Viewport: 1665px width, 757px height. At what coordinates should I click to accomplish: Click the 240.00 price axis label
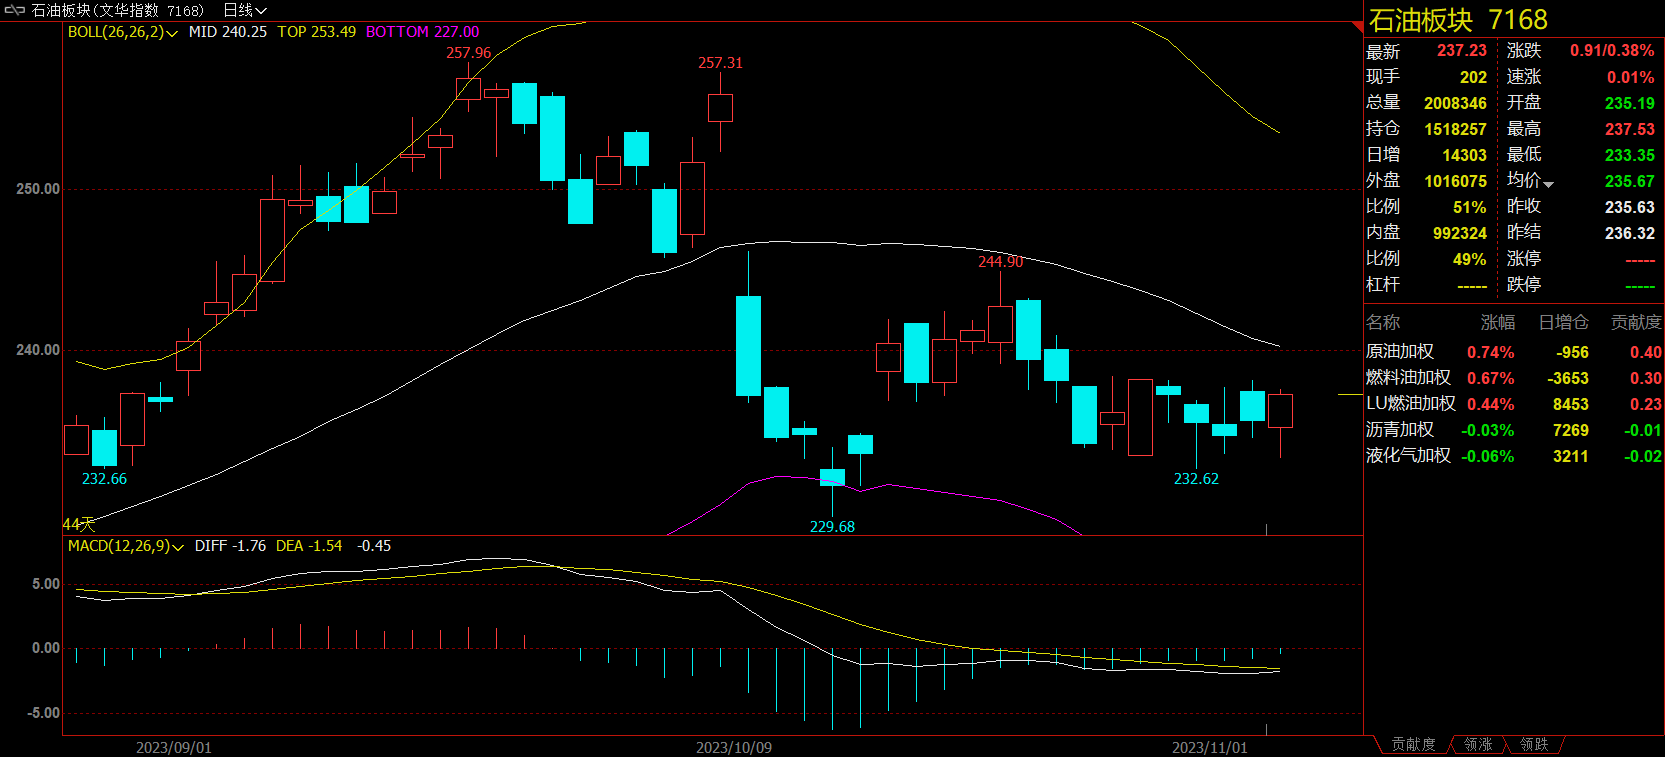tap(38, 350)
